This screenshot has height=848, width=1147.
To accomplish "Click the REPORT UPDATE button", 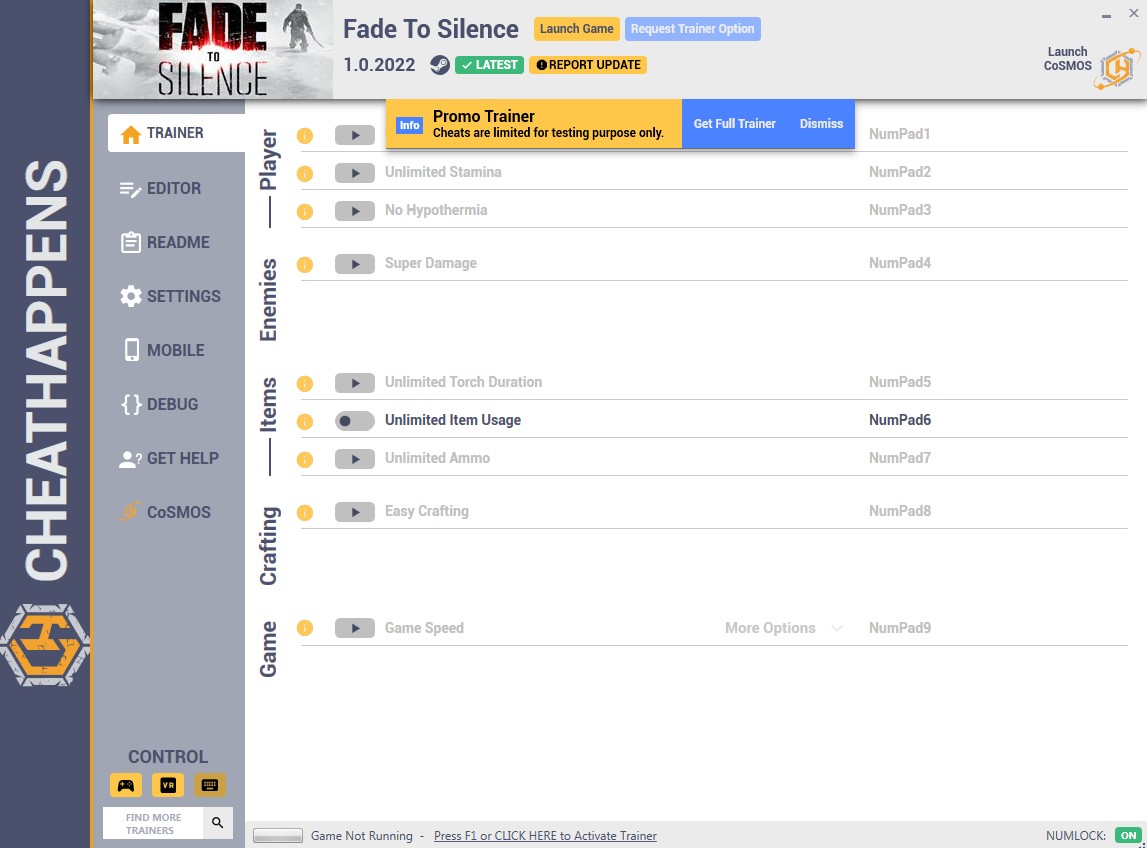I will tap(588, 65).
